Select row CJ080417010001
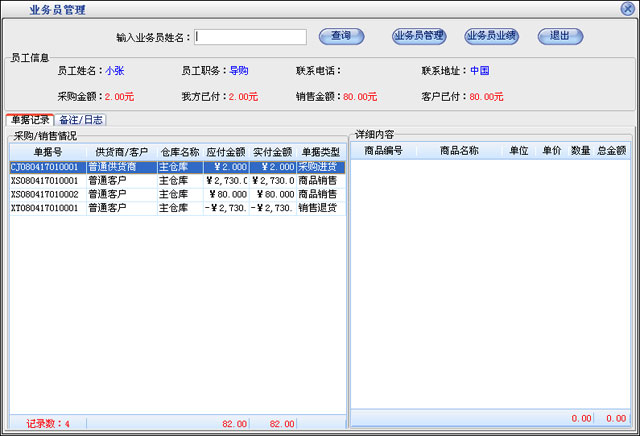The image size is (640, 436). pos(178,167)
